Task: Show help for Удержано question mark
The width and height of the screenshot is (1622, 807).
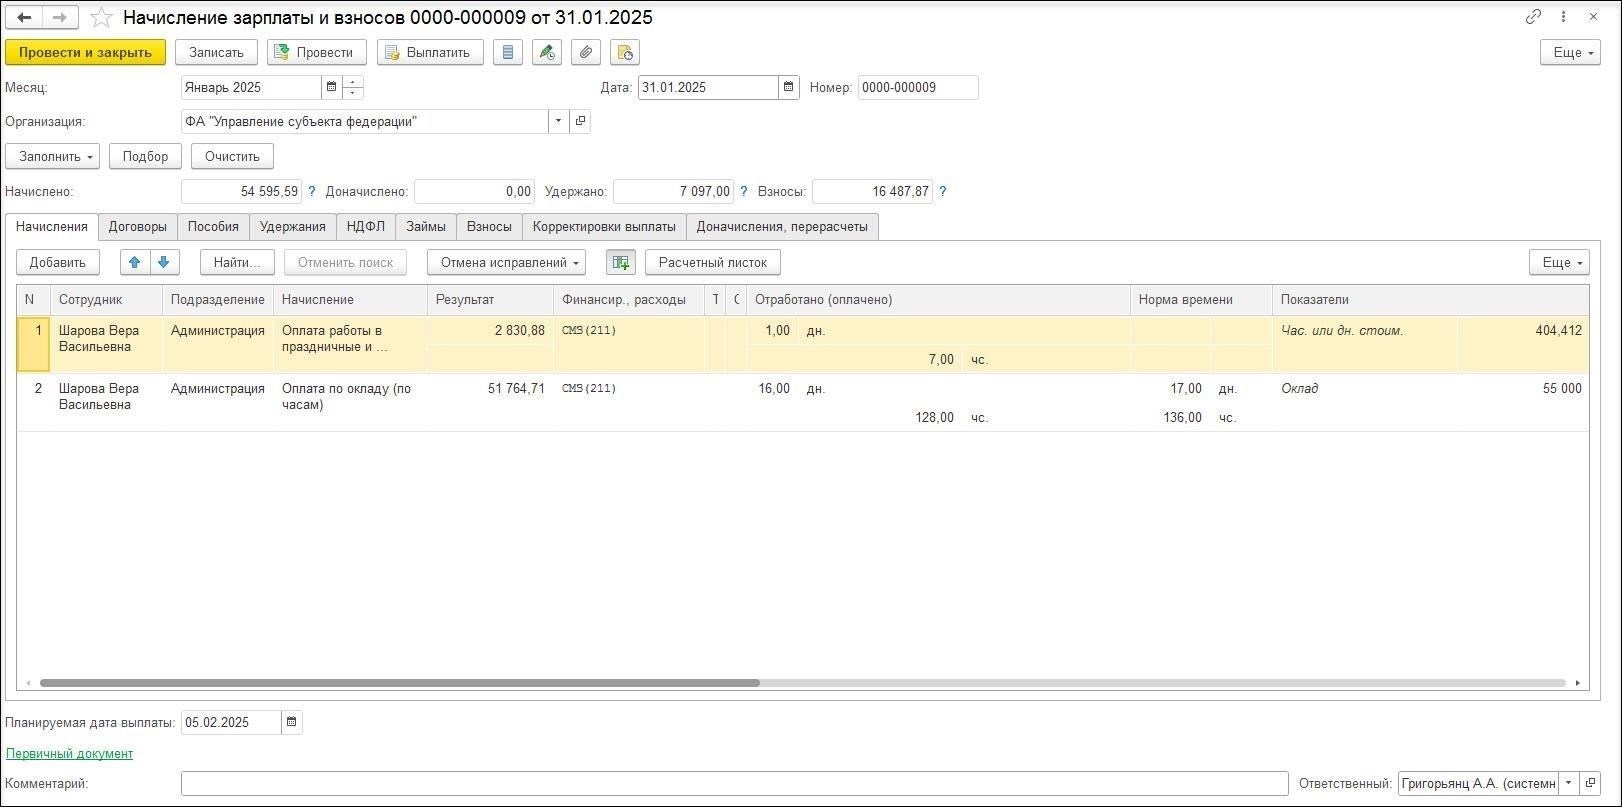Action: [x=744, y=191]
